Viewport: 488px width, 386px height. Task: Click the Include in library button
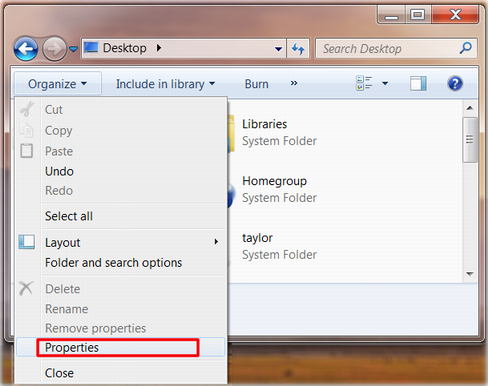[x=165, y=84]
